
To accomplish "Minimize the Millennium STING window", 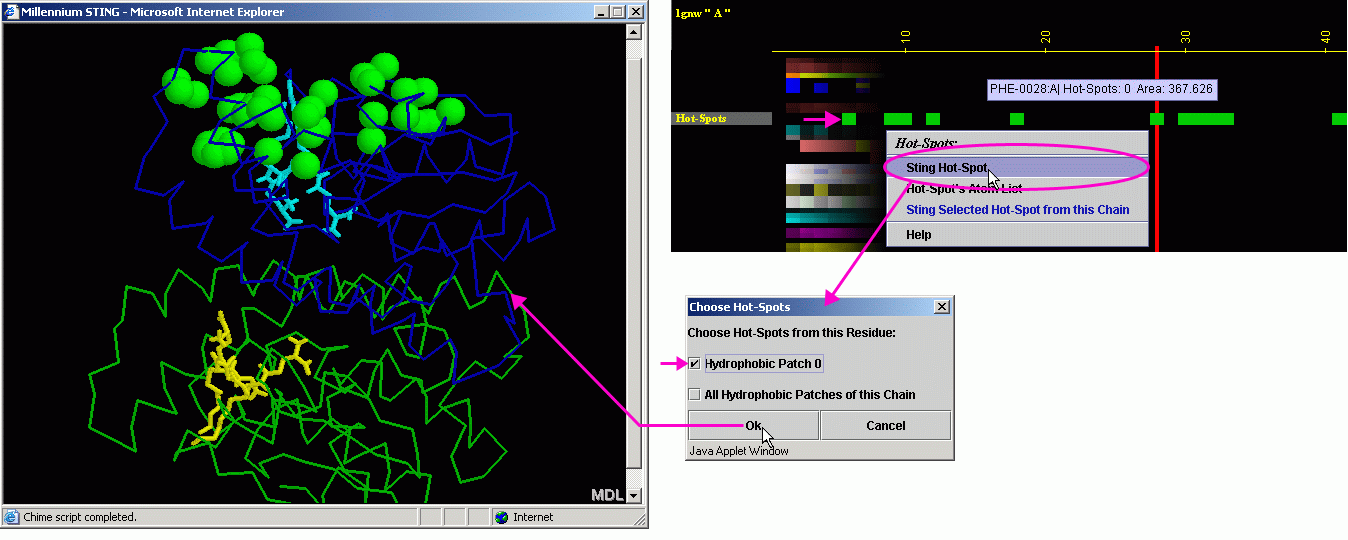I will [600, 12].
